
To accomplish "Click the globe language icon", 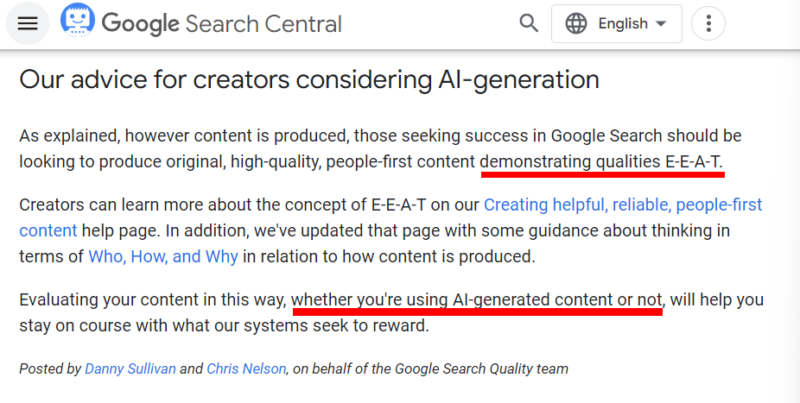I will point(577,24).
